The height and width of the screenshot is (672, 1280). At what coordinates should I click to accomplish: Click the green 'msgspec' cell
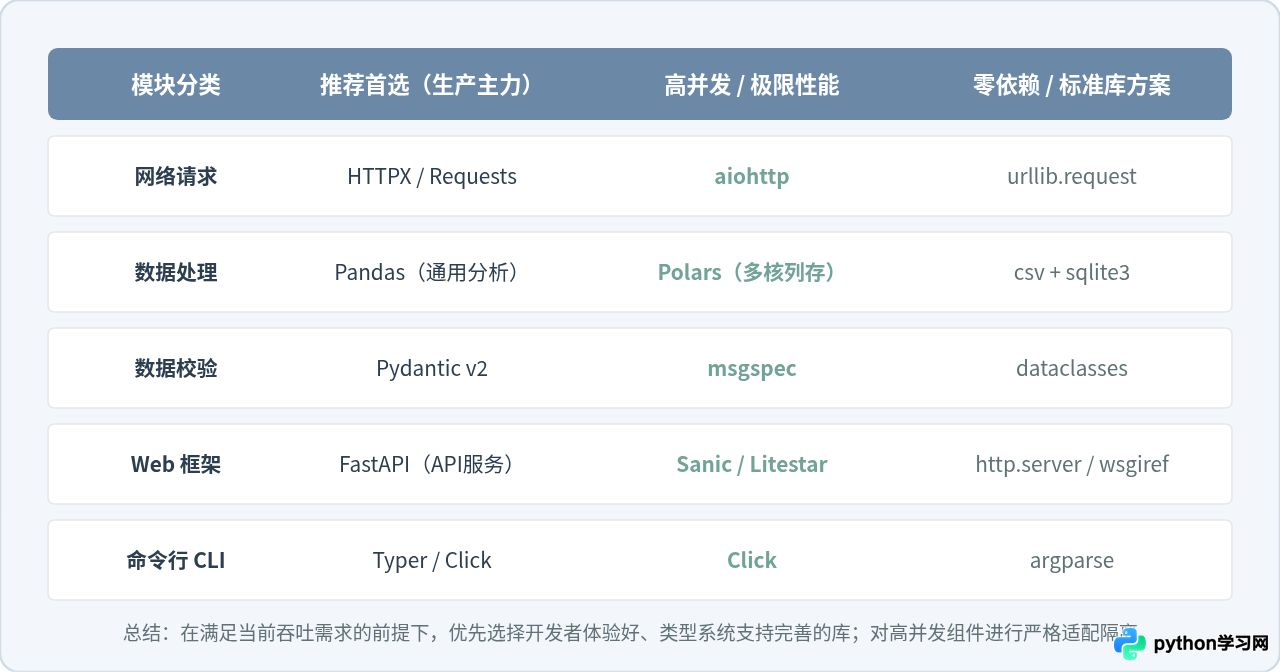752,369
